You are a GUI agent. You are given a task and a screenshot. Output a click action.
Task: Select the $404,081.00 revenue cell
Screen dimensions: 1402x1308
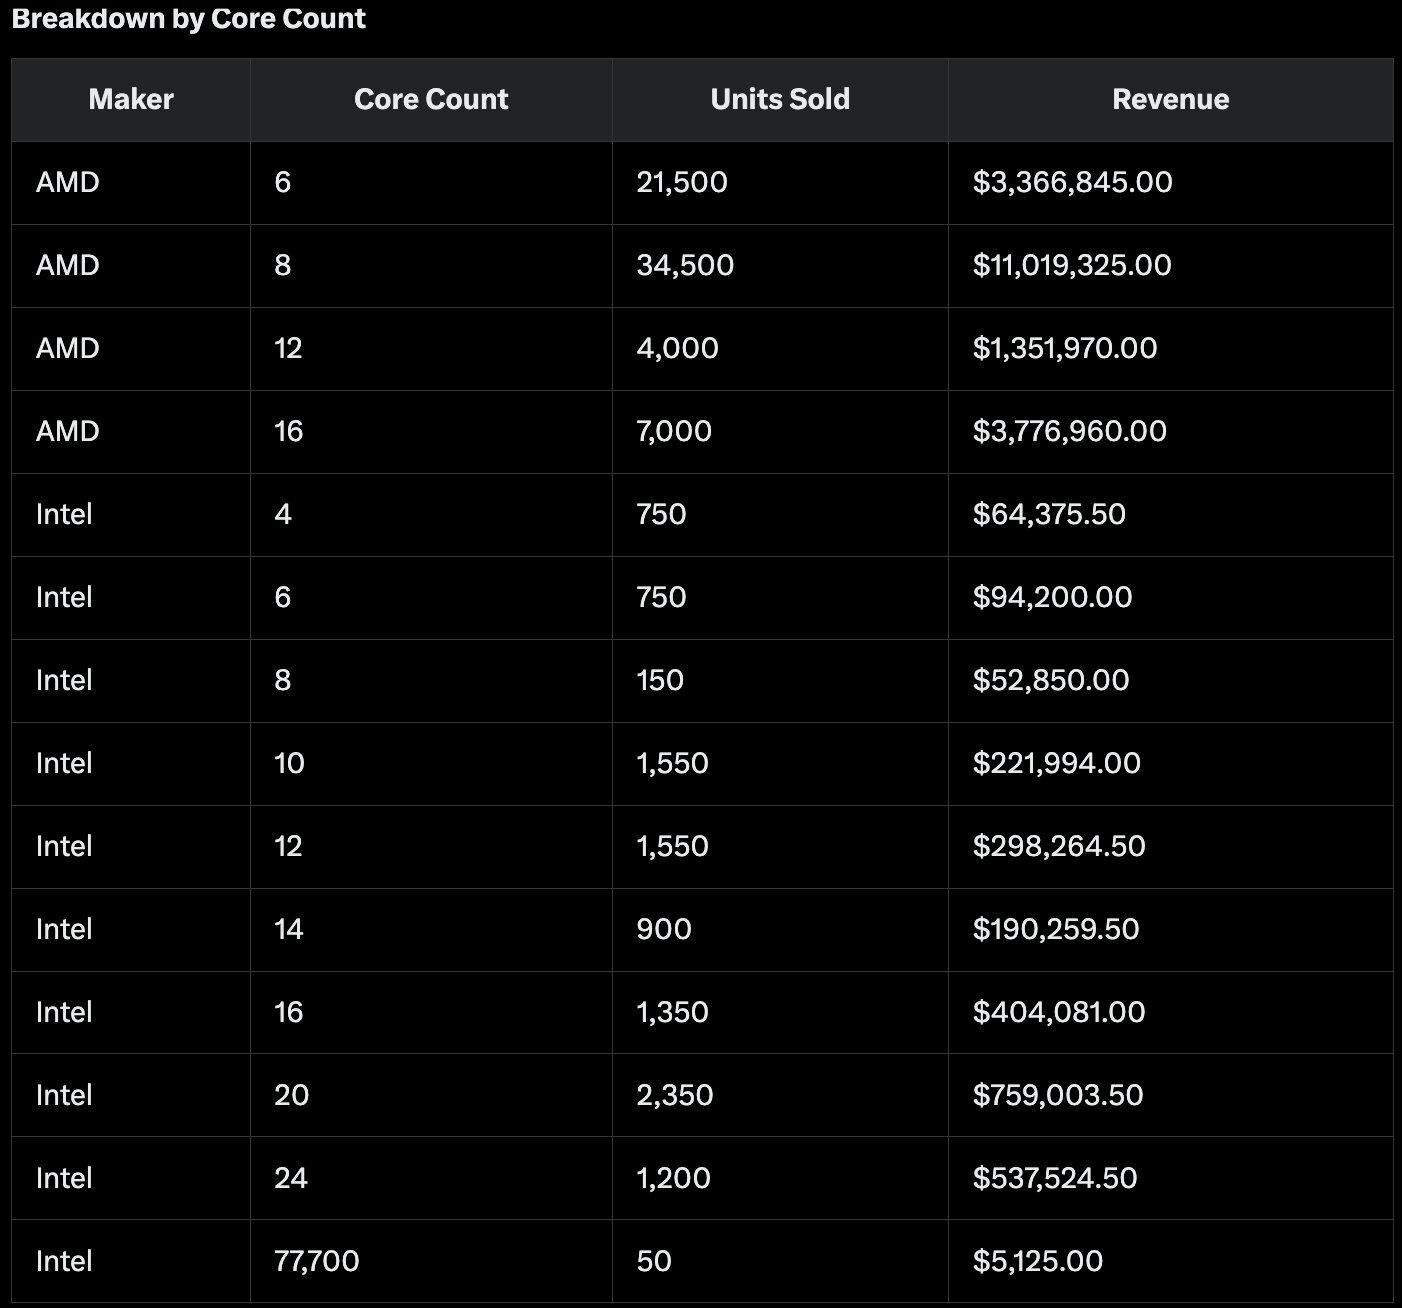[x=1059, y=1012]
